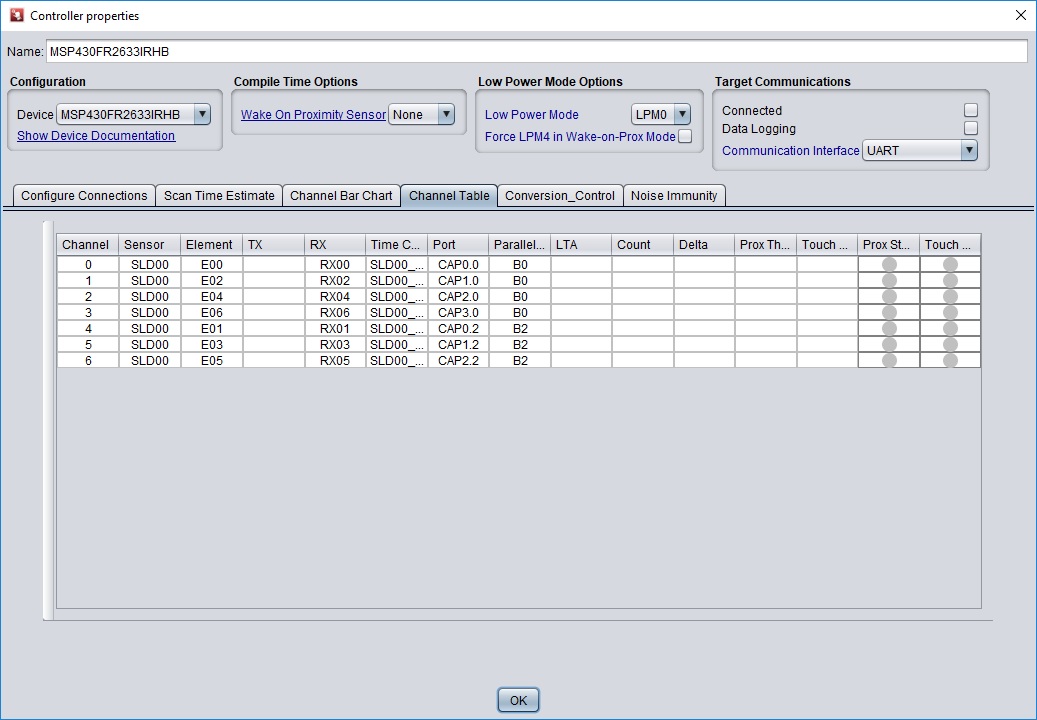Click the Communication Interface label link
Screen dimensions: 1037x720
click(790, 151)
